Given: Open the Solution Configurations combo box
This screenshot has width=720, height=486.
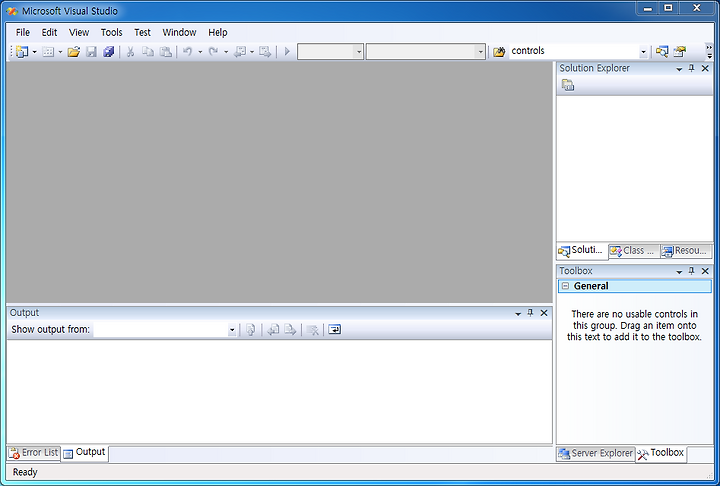Looking at the screenshot, I should pyautogui.click(x=331, y=51).
